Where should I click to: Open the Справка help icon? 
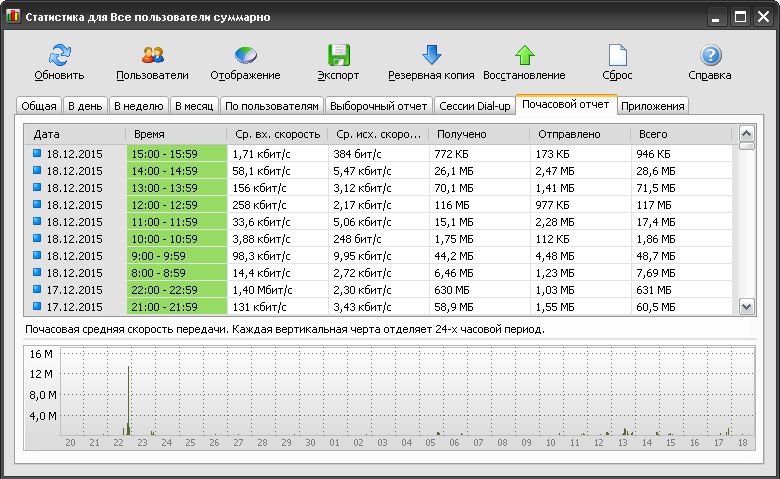[710, 55]
